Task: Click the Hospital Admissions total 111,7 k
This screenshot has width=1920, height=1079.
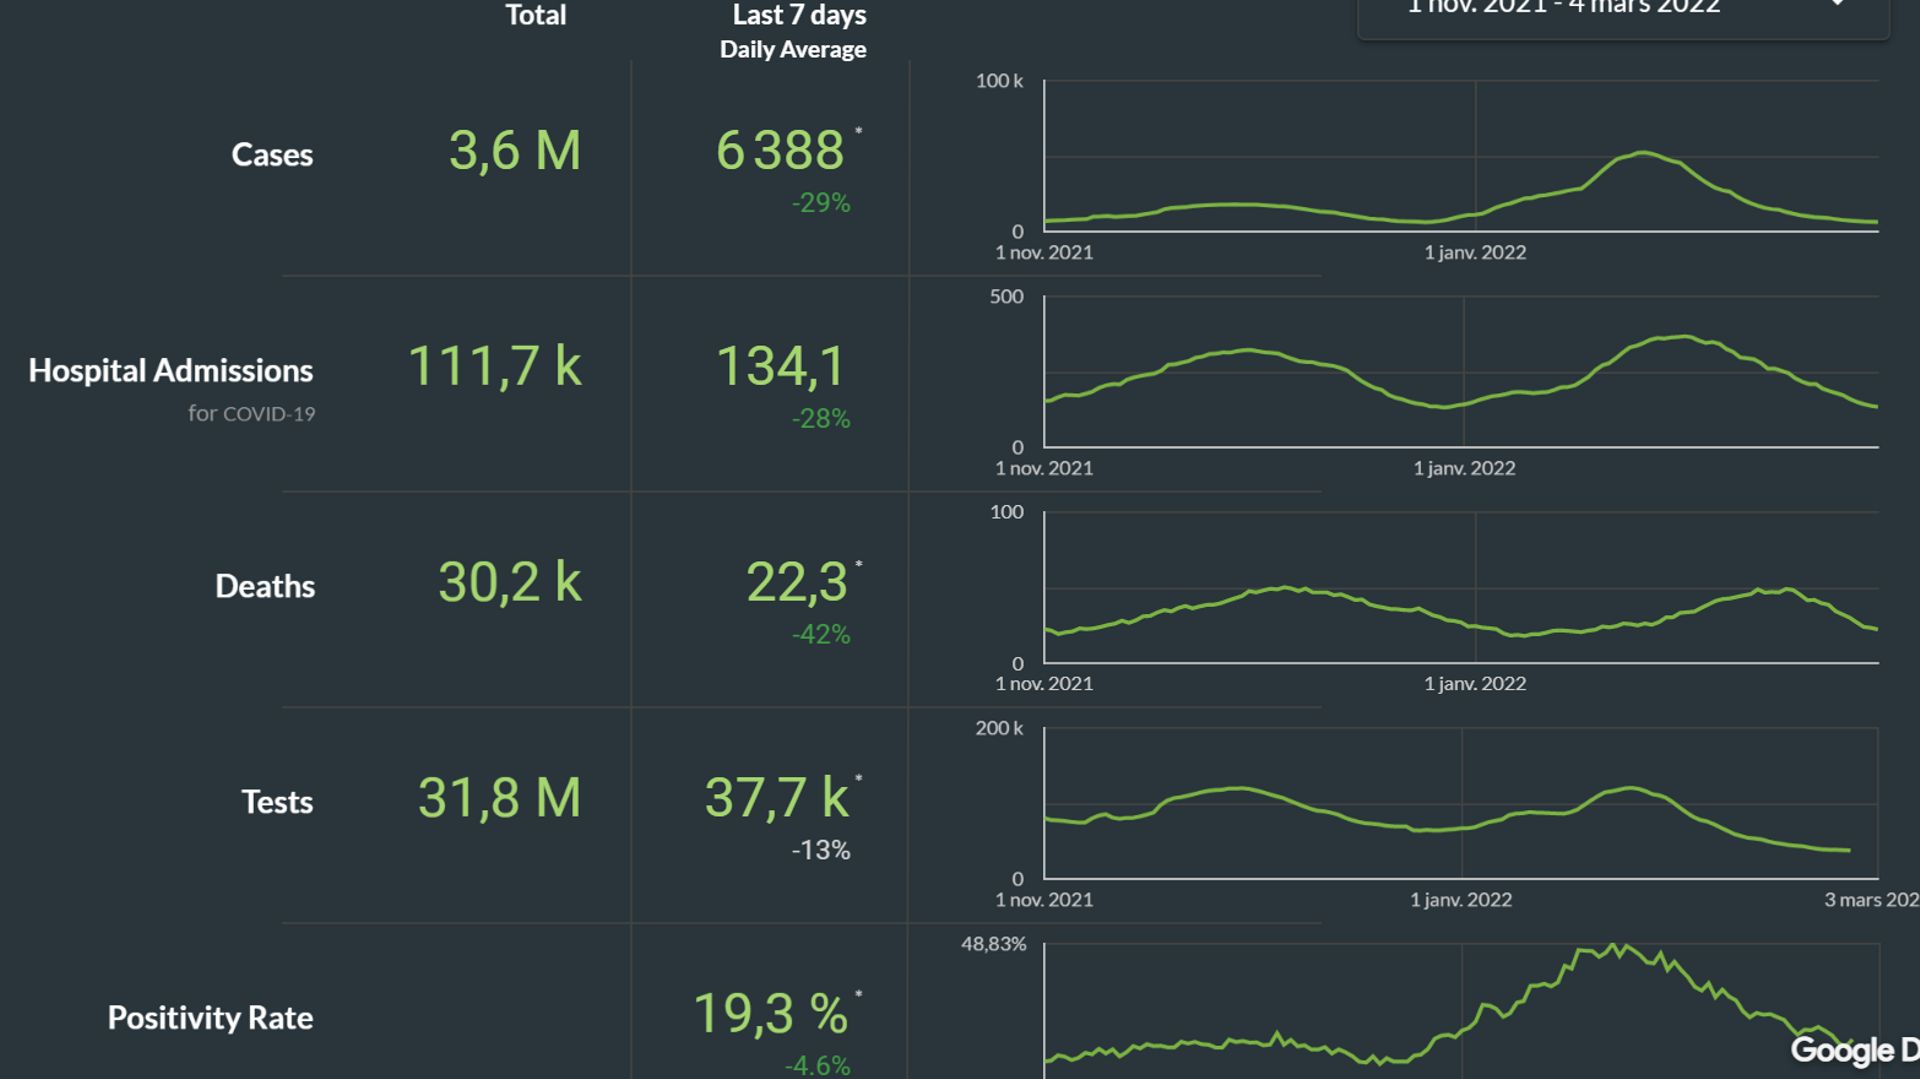Action: 495,366
